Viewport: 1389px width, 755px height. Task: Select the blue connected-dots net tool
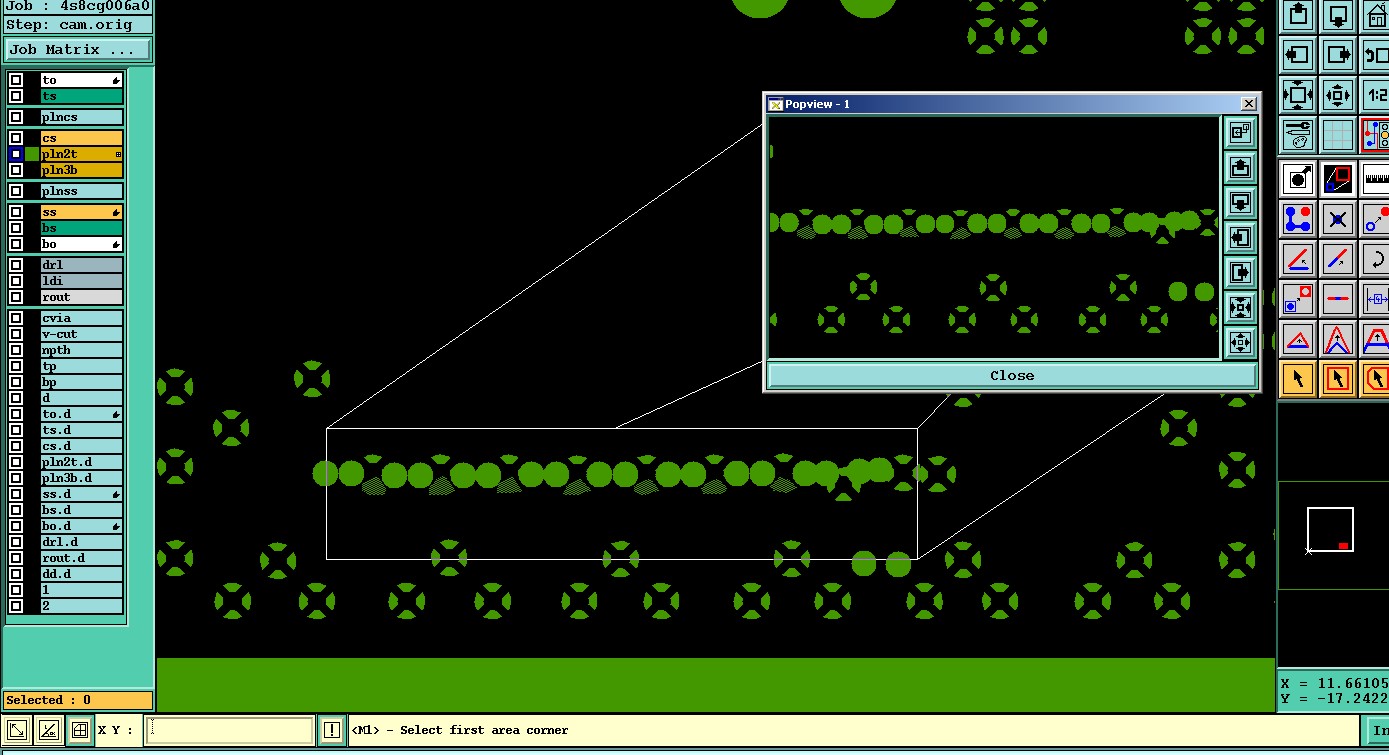point(1298,219)
